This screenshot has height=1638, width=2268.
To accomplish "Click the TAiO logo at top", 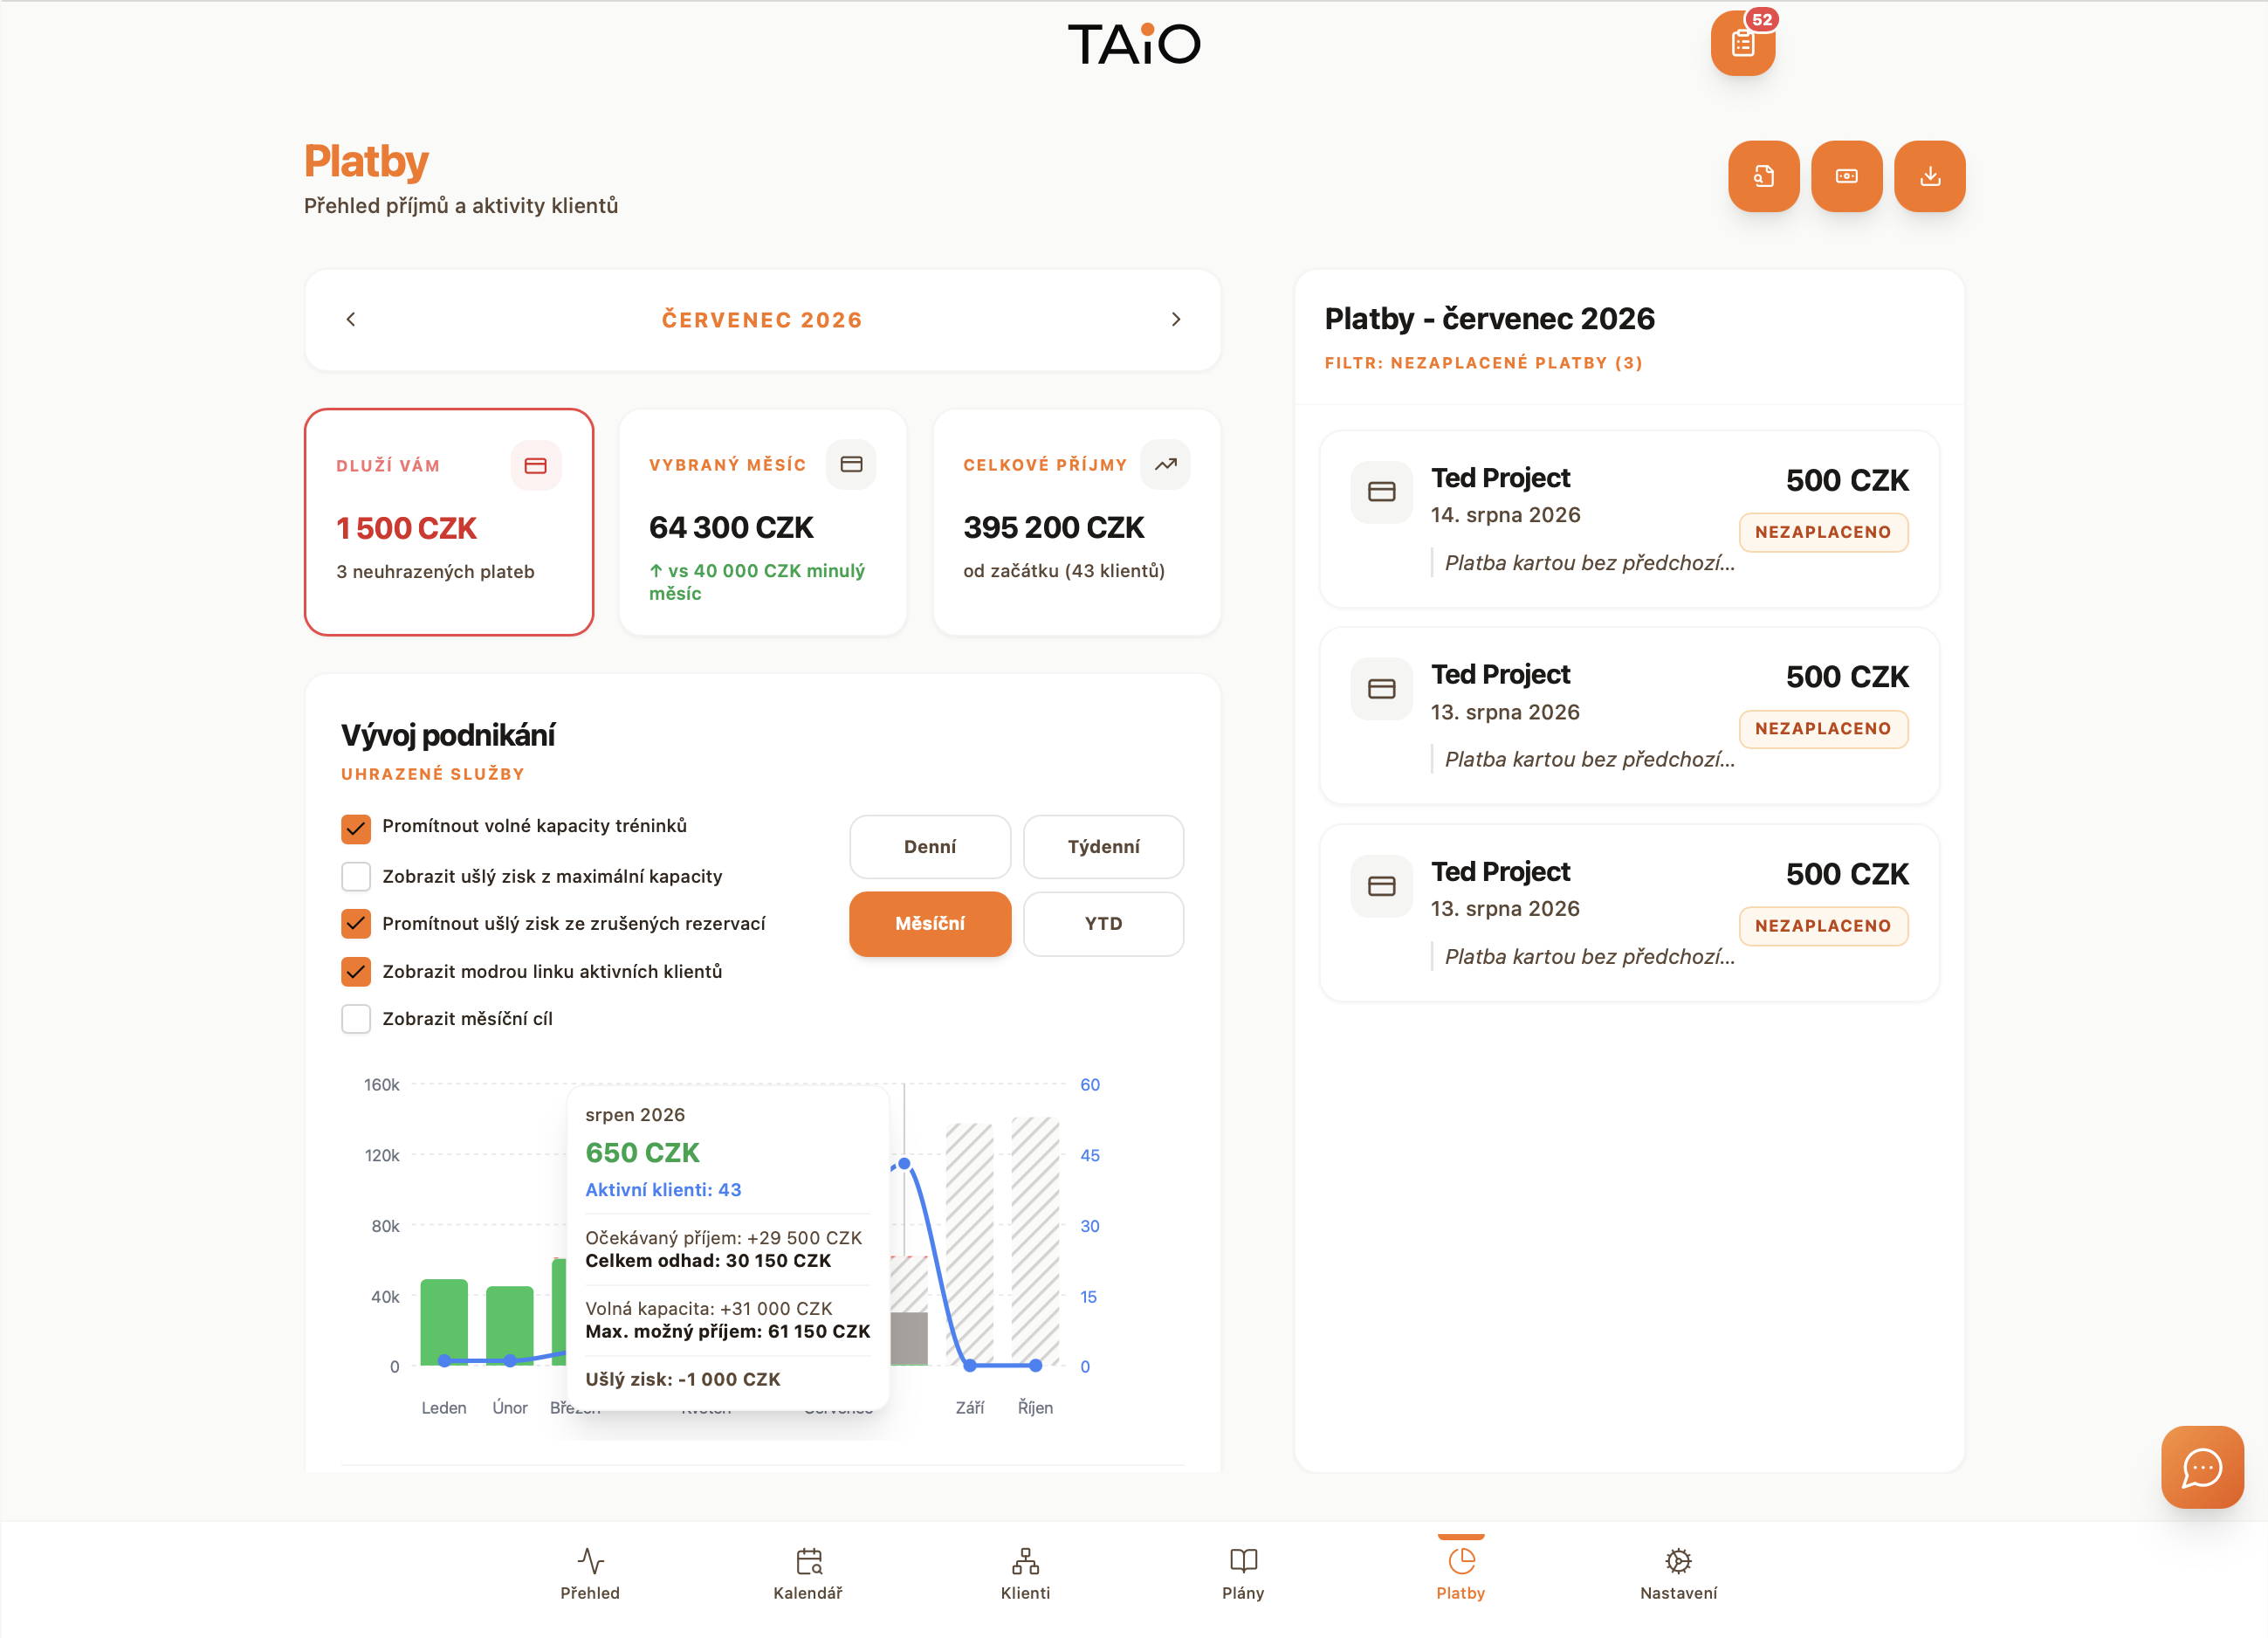I will (x=1134, y=44).
